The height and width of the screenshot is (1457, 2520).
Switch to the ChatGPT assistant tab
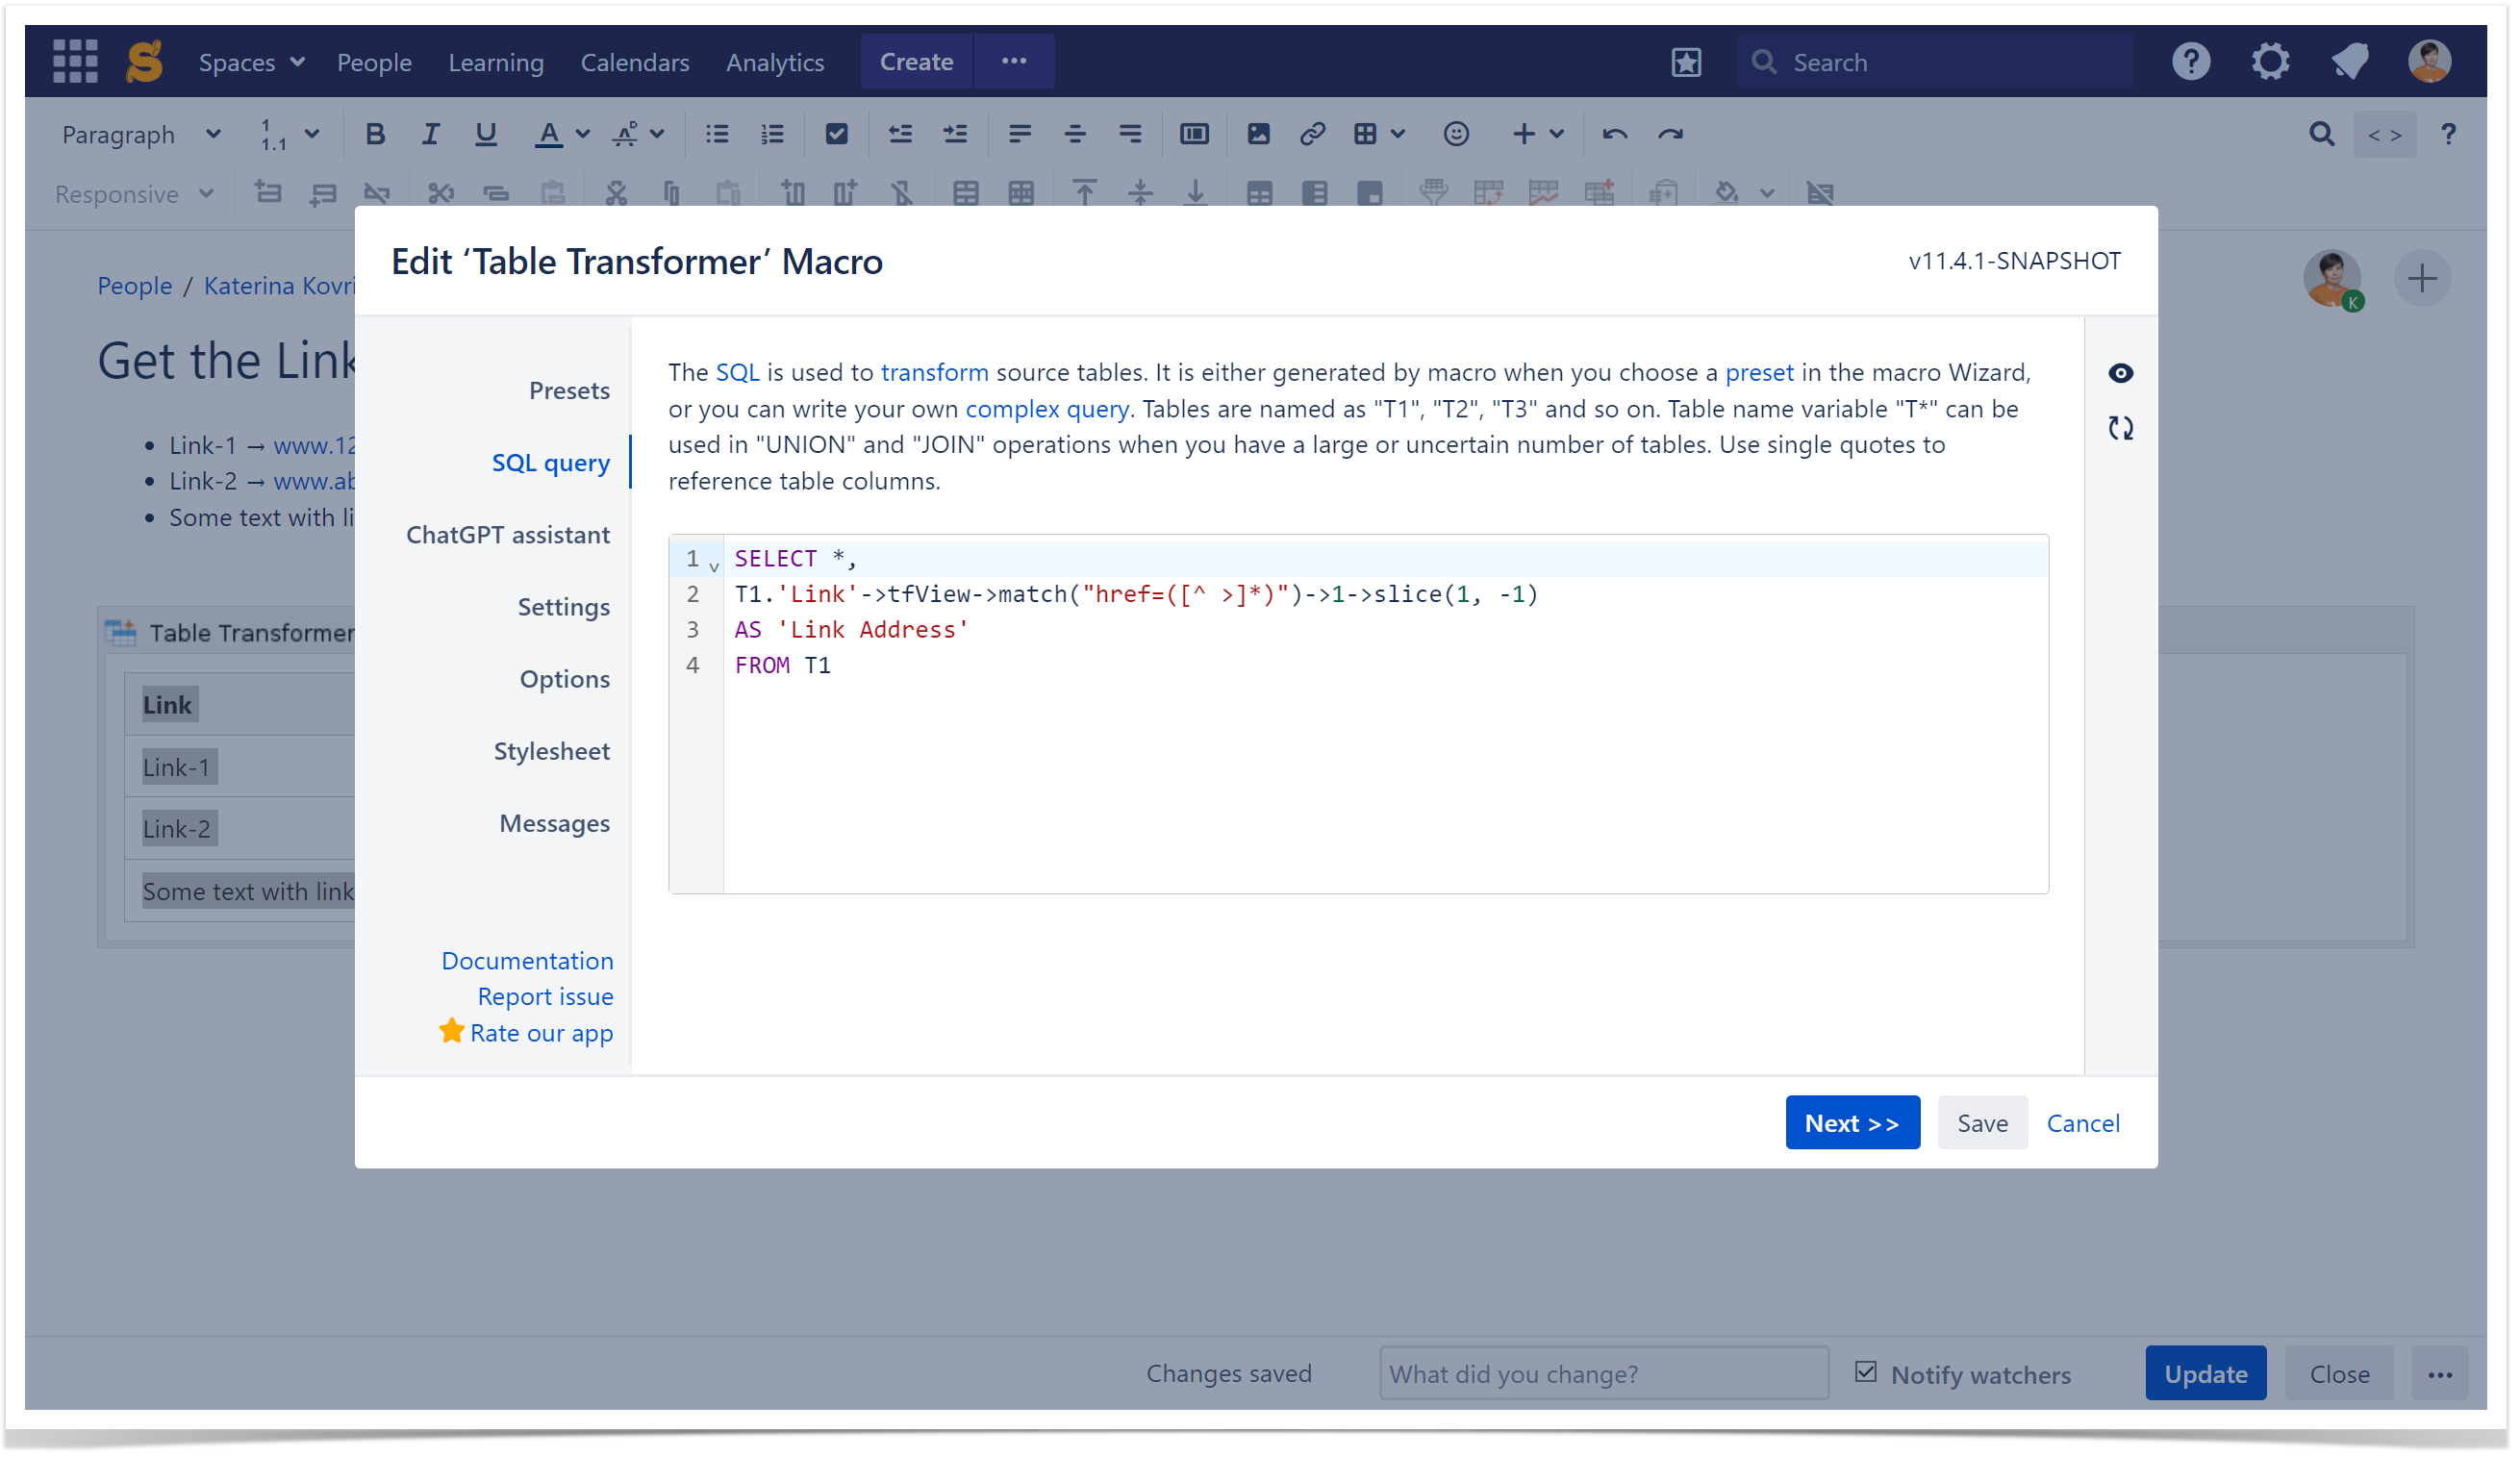(508, 535)
